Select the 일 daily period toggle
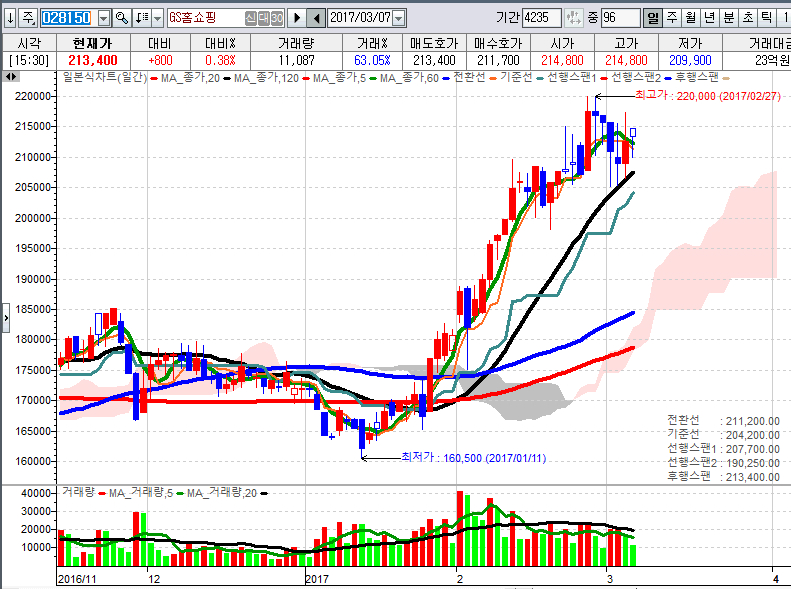The image size is (791, 589). (652, 18)
